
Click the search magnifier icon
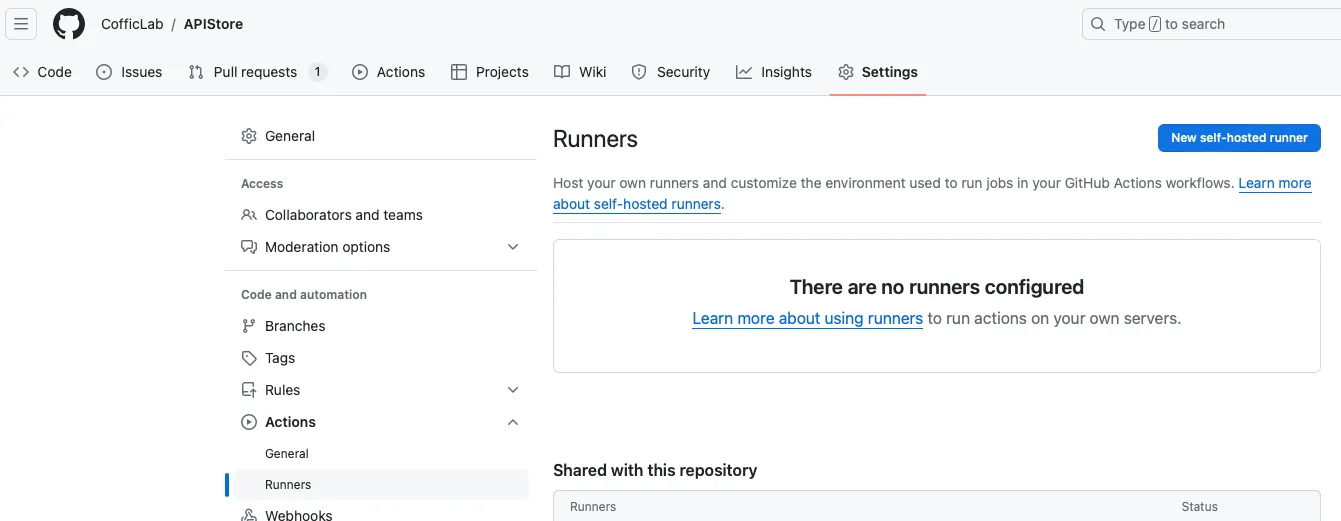click(x=1098, y=24)
